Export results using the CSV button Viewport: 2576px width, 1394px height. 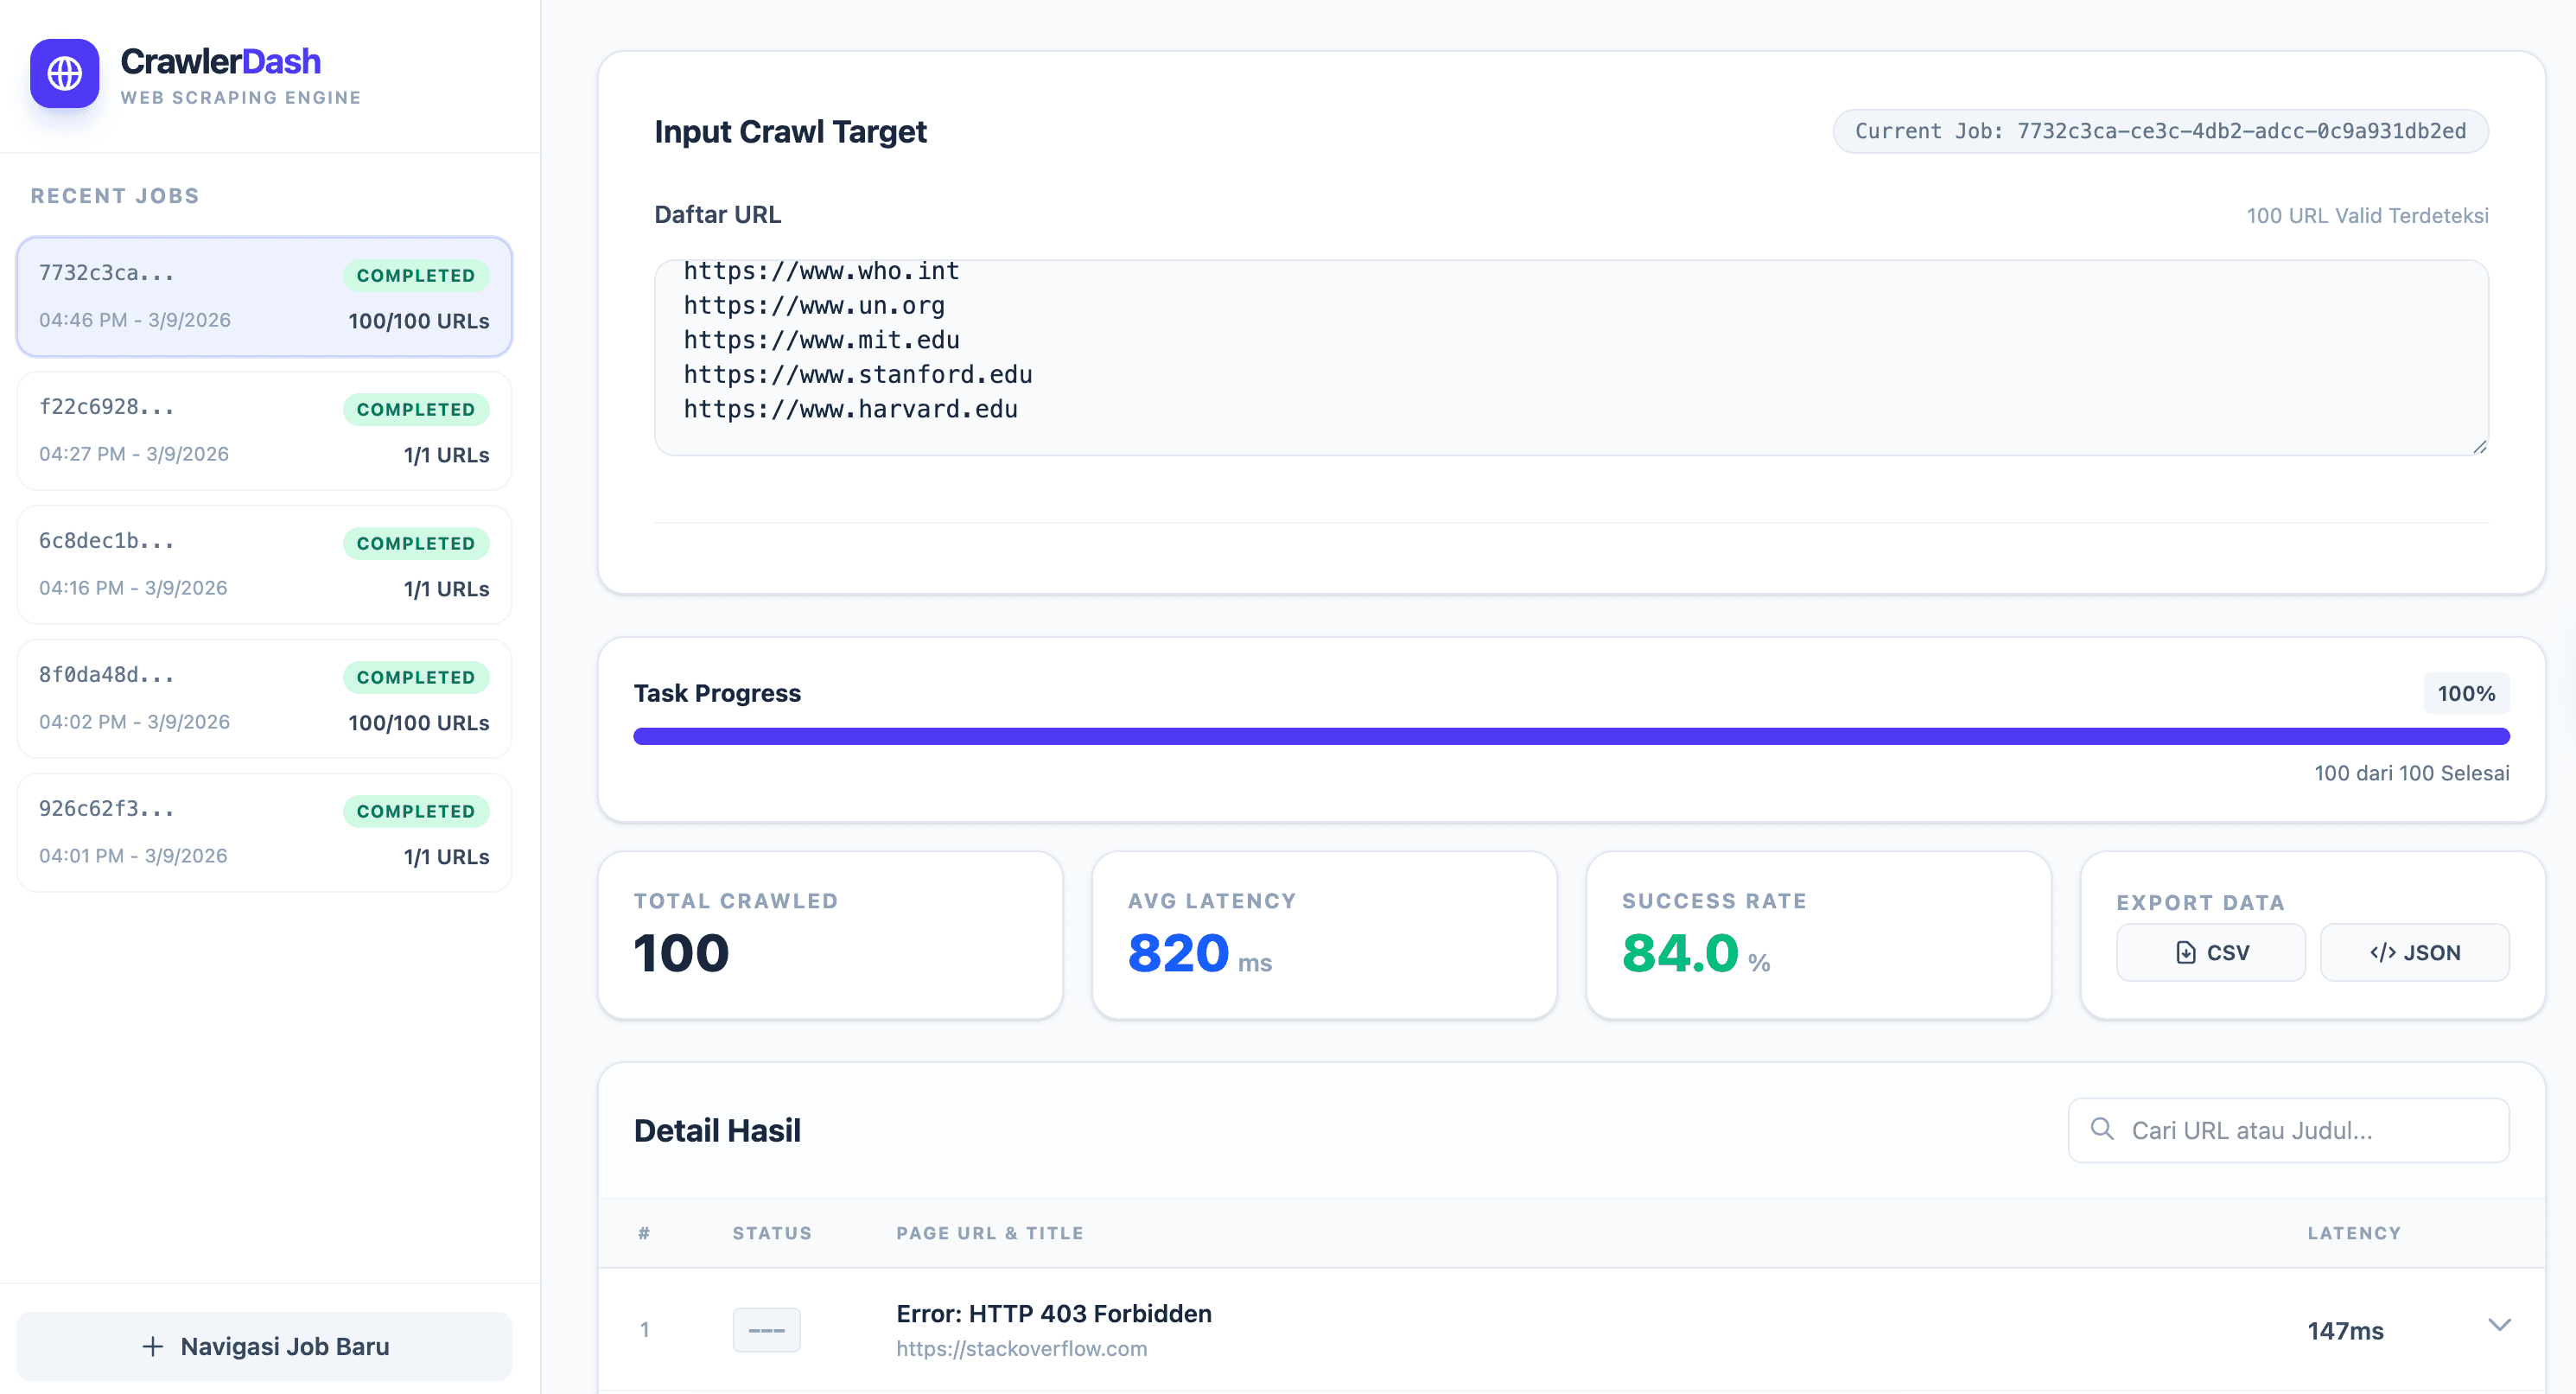click(x=2211, y=952)
